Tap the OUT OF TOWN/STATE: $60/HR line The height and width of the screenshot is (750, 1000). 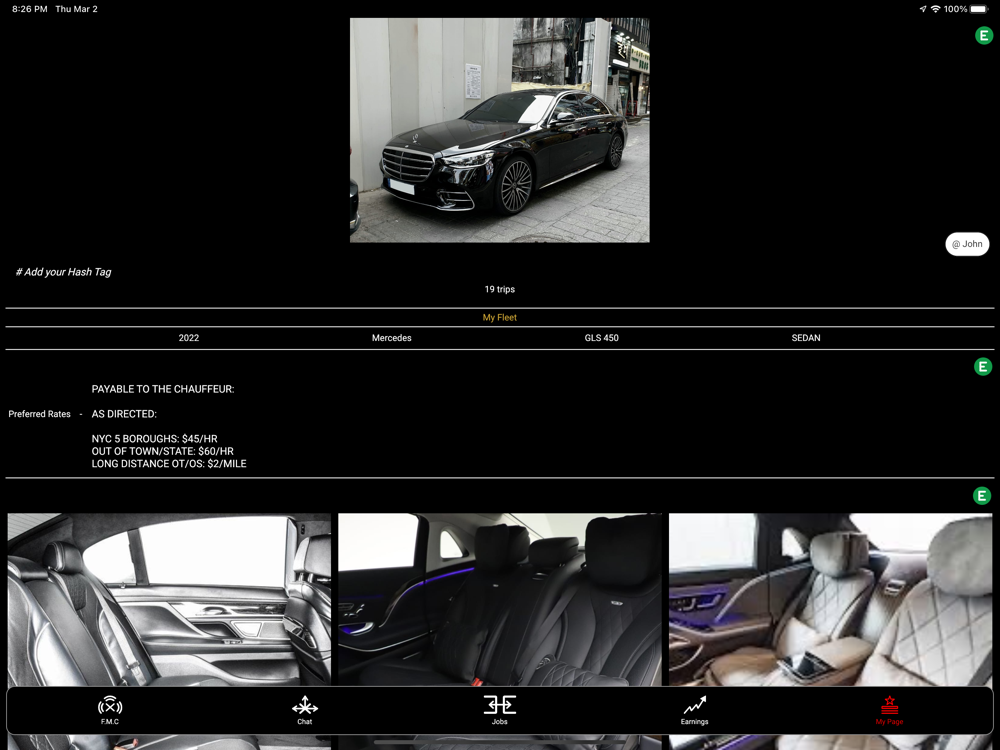(x=163, y=451)
